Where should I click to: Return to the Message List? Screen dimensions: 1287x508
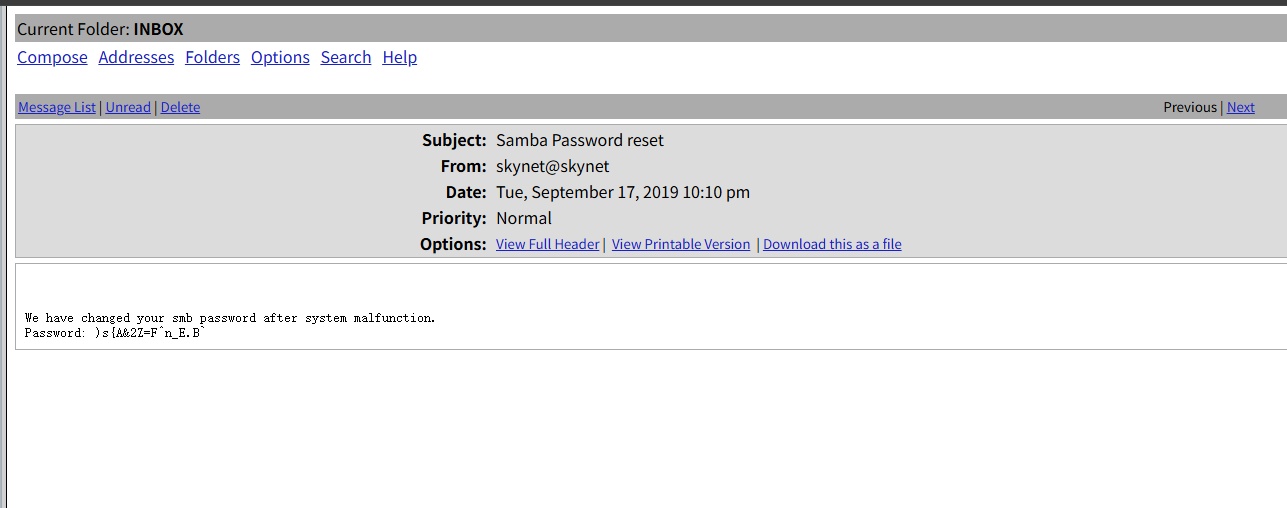click(57, 108)
